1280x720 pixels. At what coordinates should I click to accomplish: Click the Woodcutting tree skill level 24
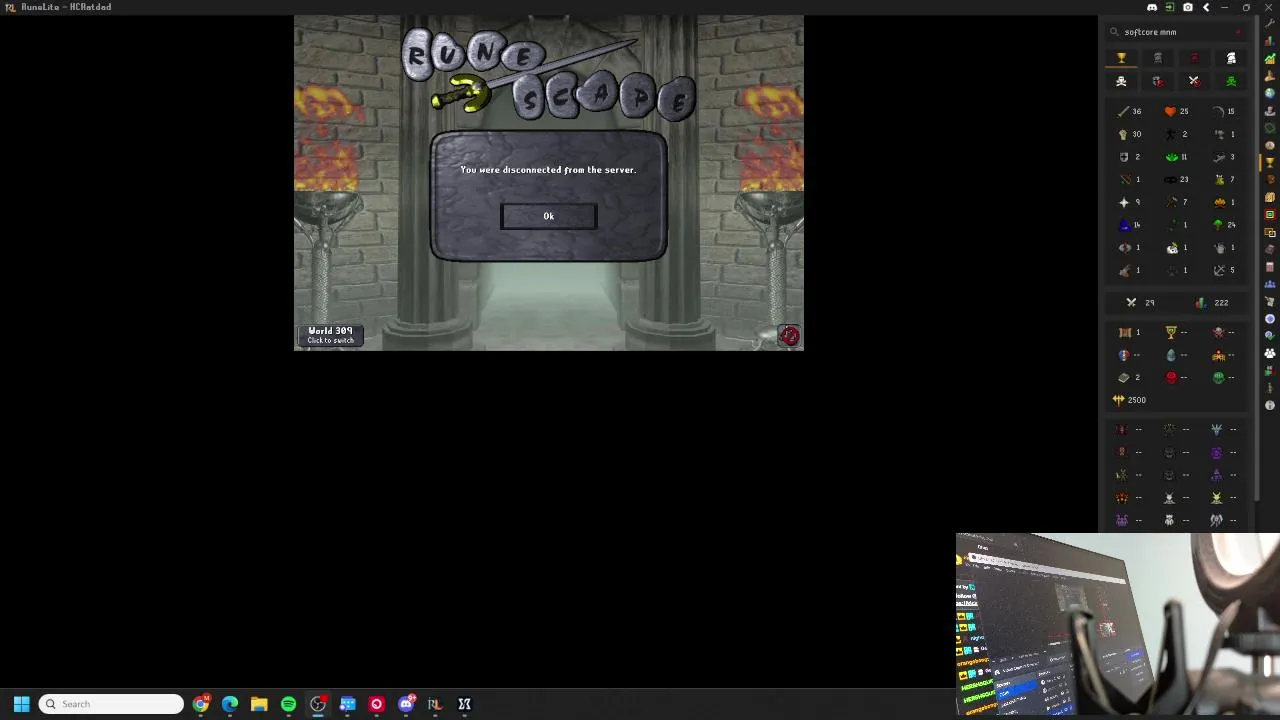1224,225
